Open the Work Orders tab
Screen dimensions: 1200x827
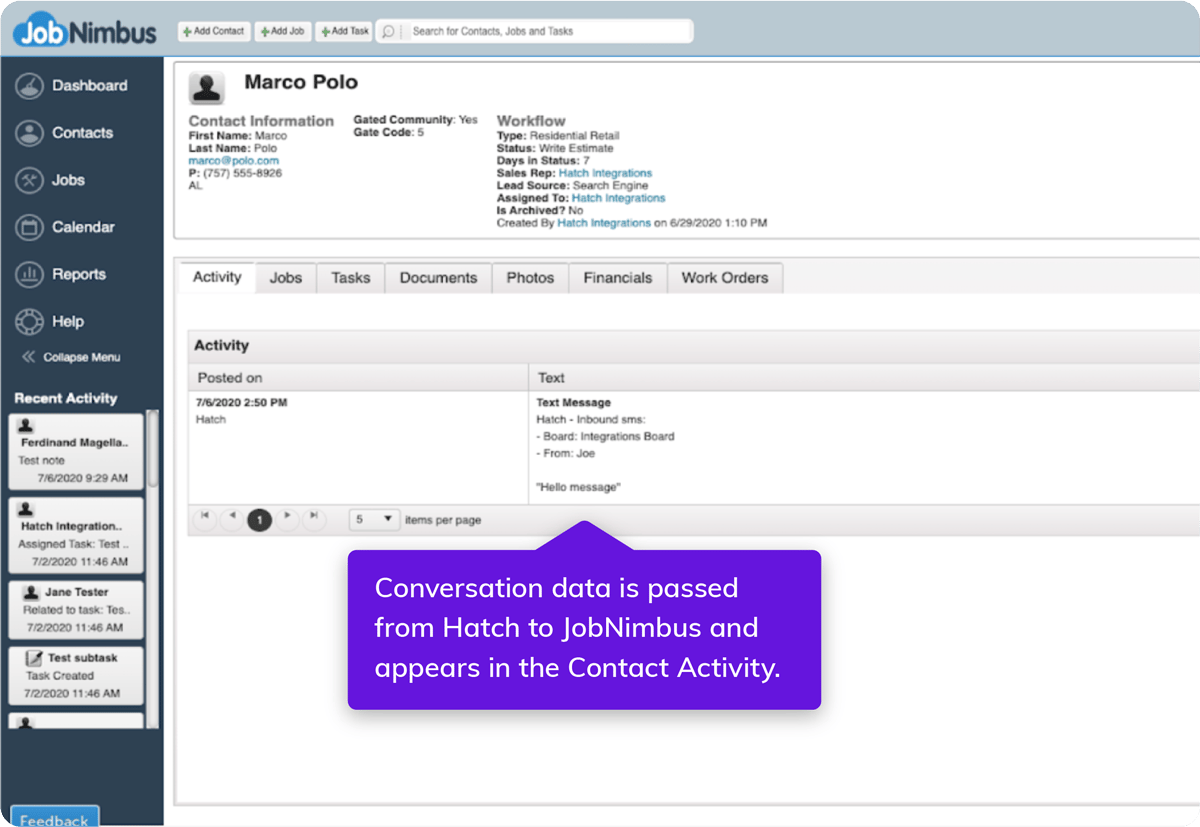click(x=725, y=277)
